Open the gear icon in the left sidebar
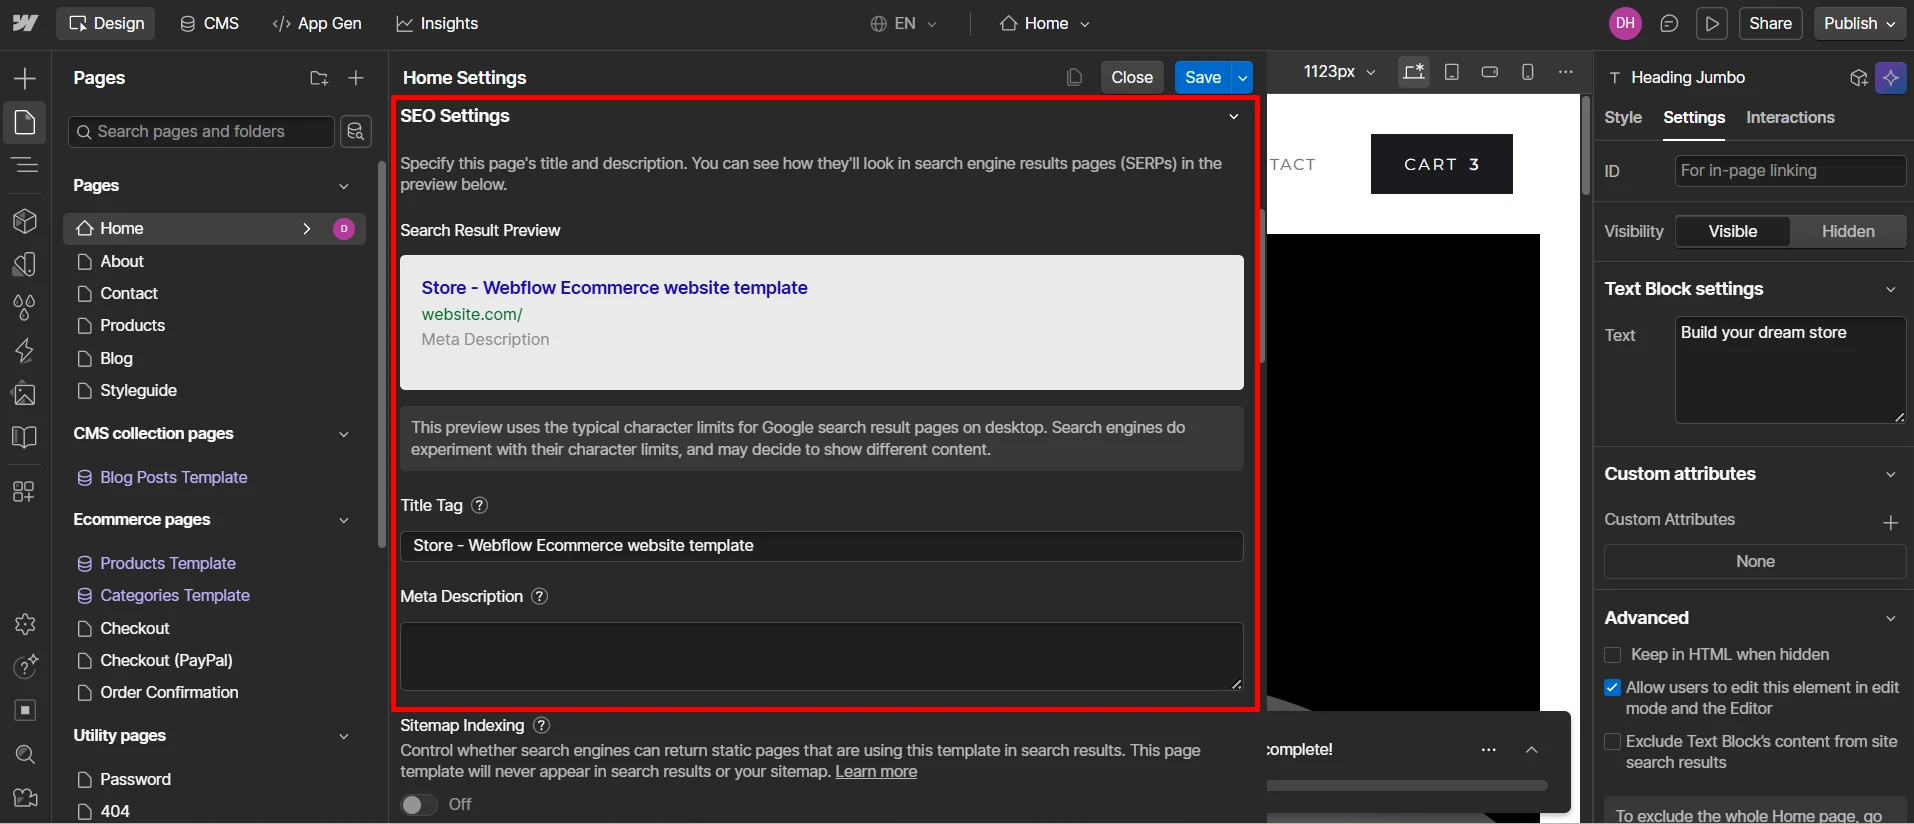Screen dimensions: 1914x824 coord(25,624)
